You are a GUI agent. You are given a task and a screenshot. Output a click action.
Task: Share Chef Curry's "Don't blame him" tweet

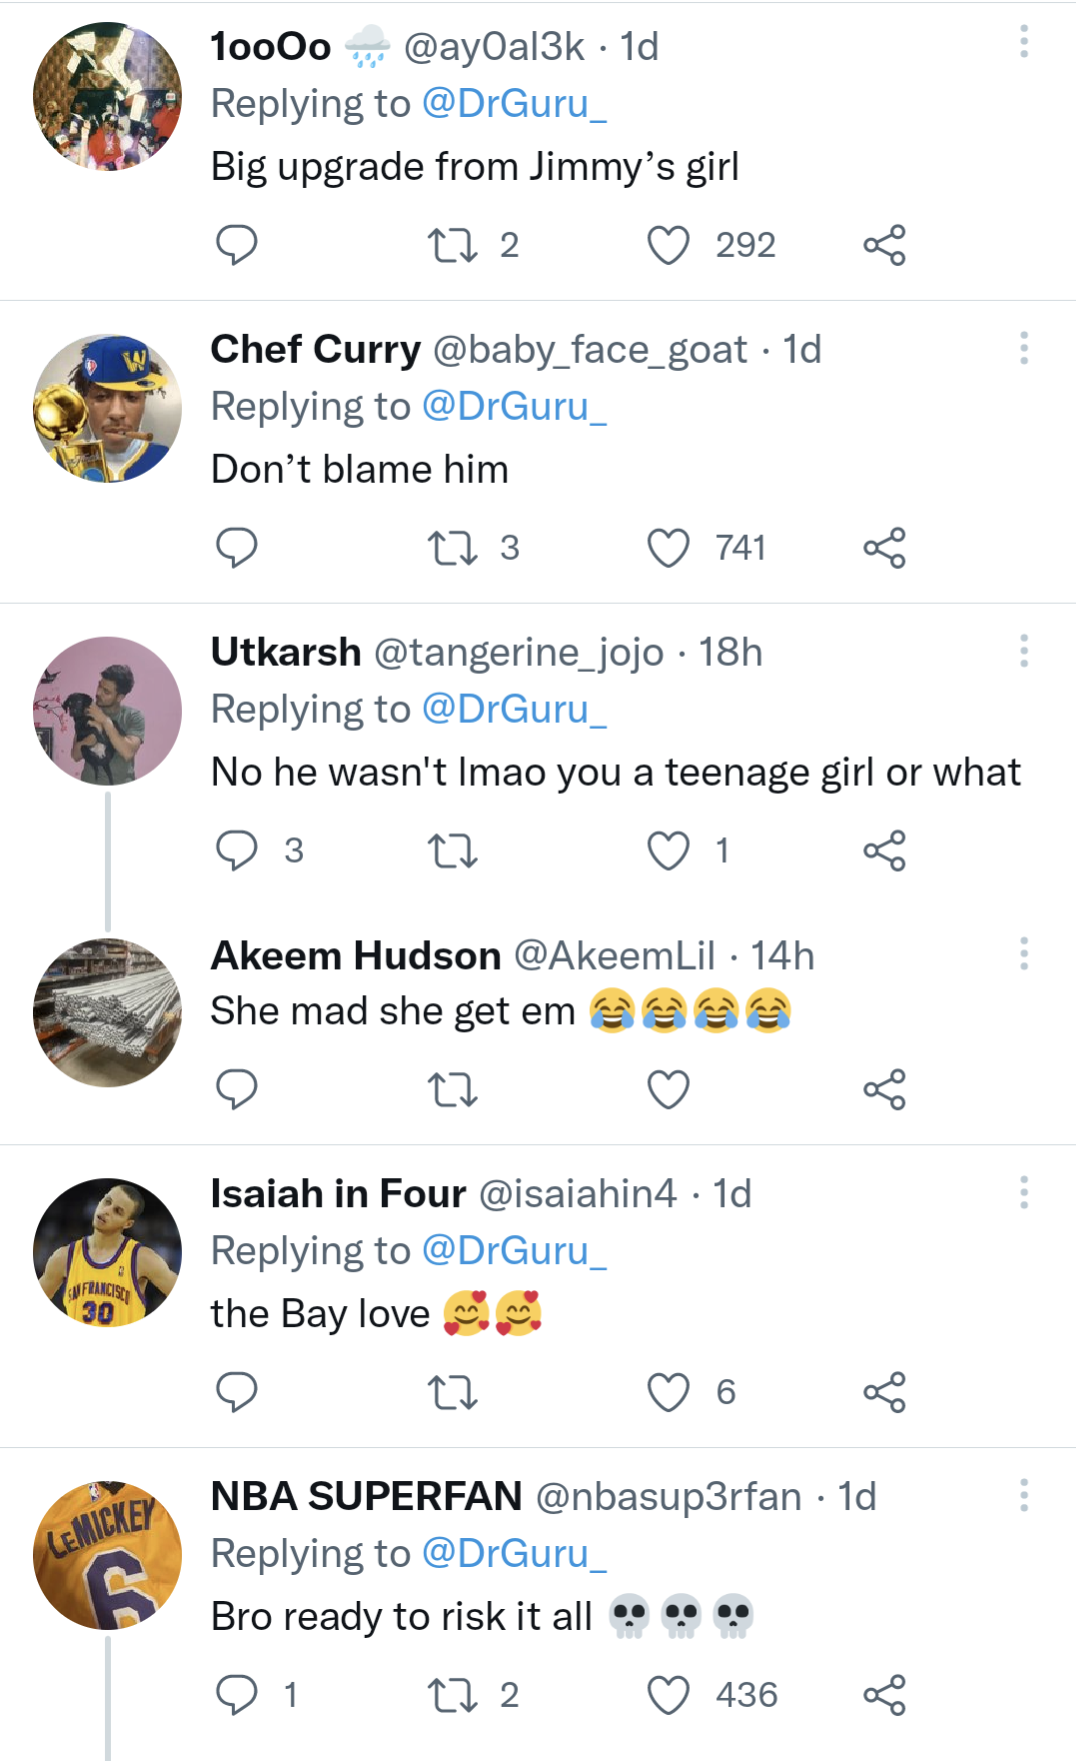point(891,546)
